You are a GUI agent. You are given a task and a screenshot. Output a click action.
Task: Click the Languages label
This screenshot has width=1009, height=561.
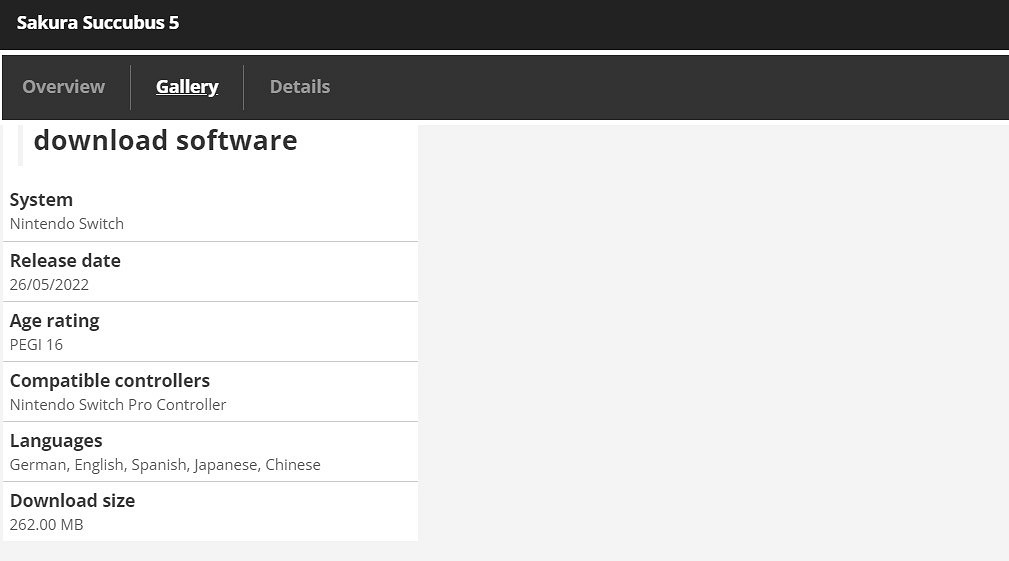tap(56, 440)
